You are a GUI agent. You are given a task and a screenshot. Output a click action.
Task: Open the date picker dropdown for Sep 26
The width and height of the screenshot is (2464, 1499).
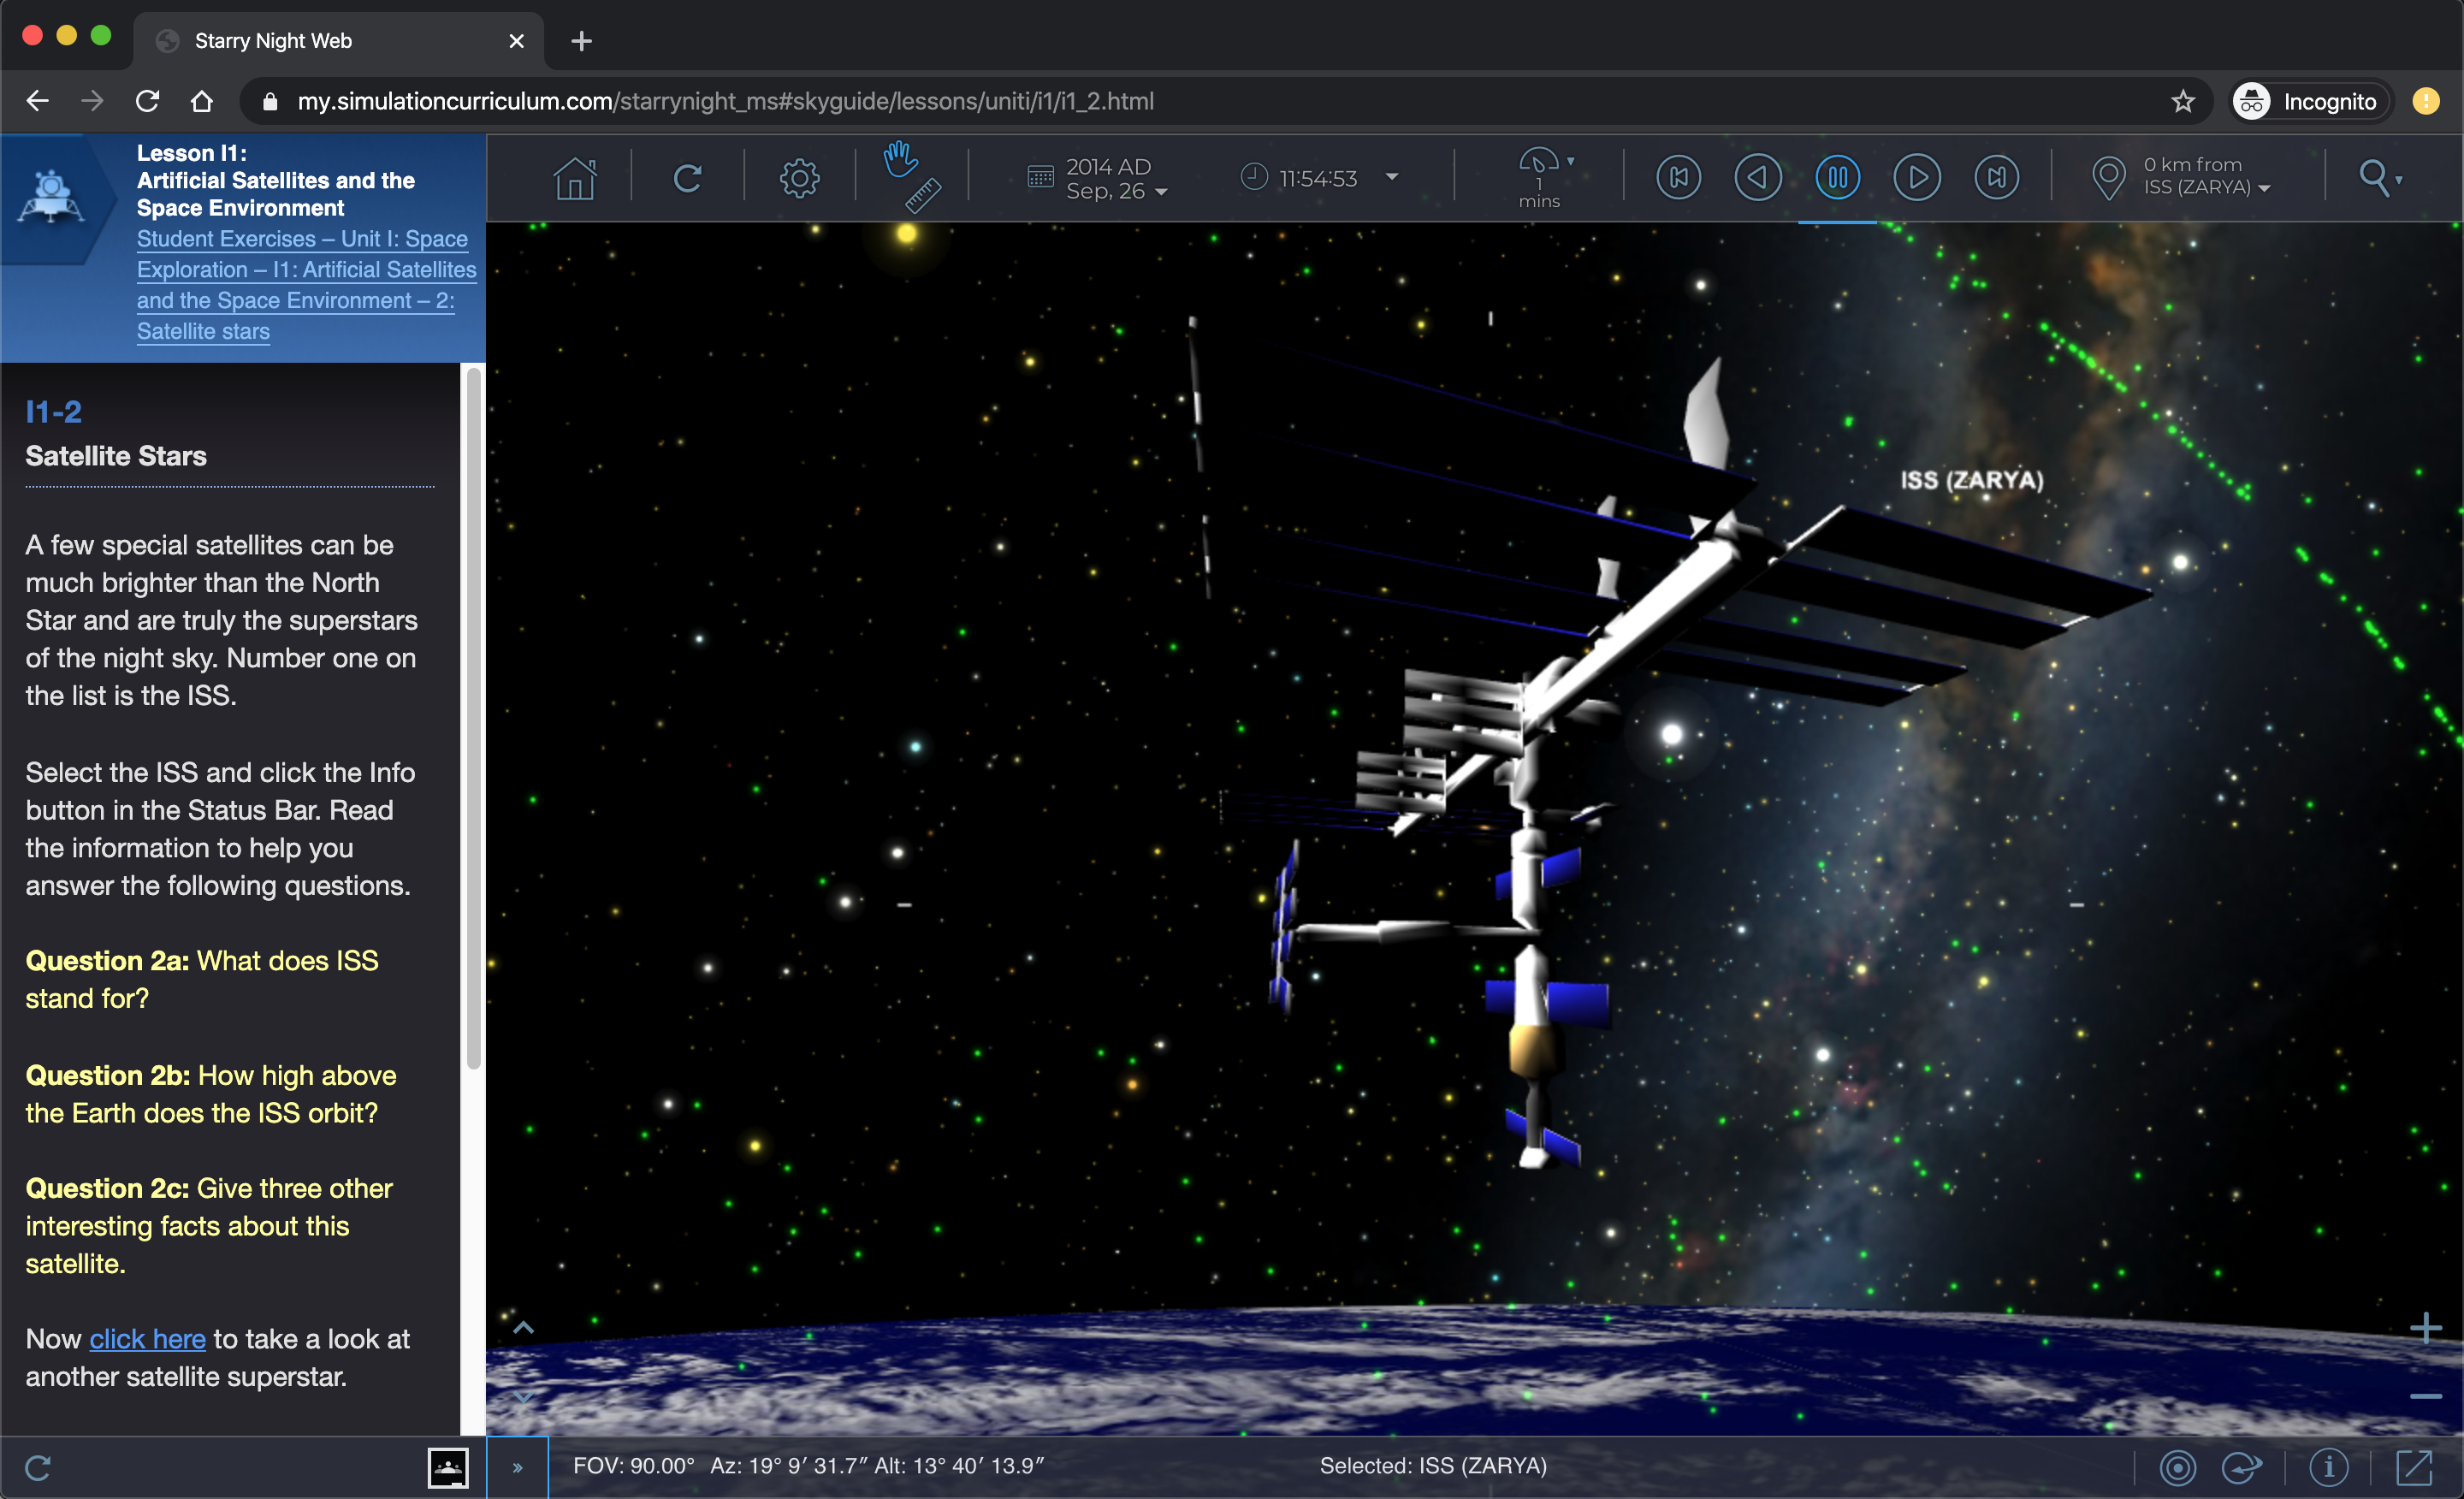[1162, 191]
